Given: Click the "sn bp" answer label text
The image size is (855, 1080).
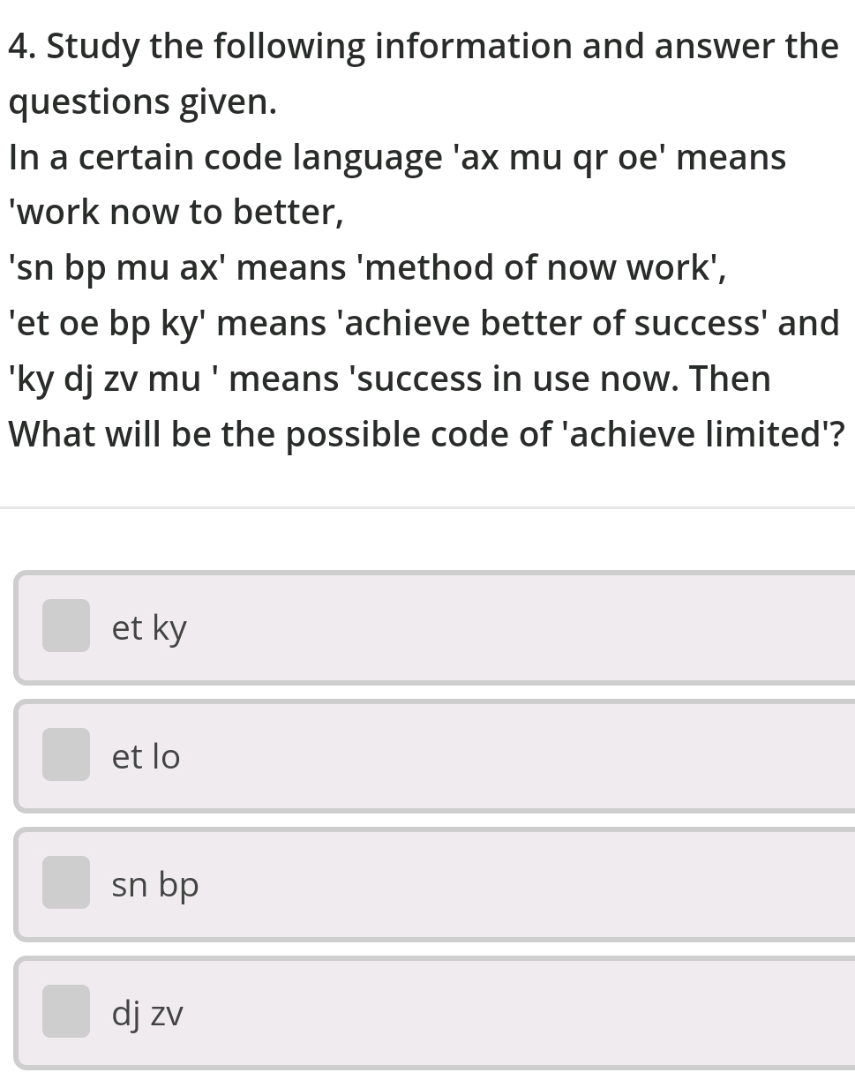Looking at the screenshot, I should tap(156, 885).
